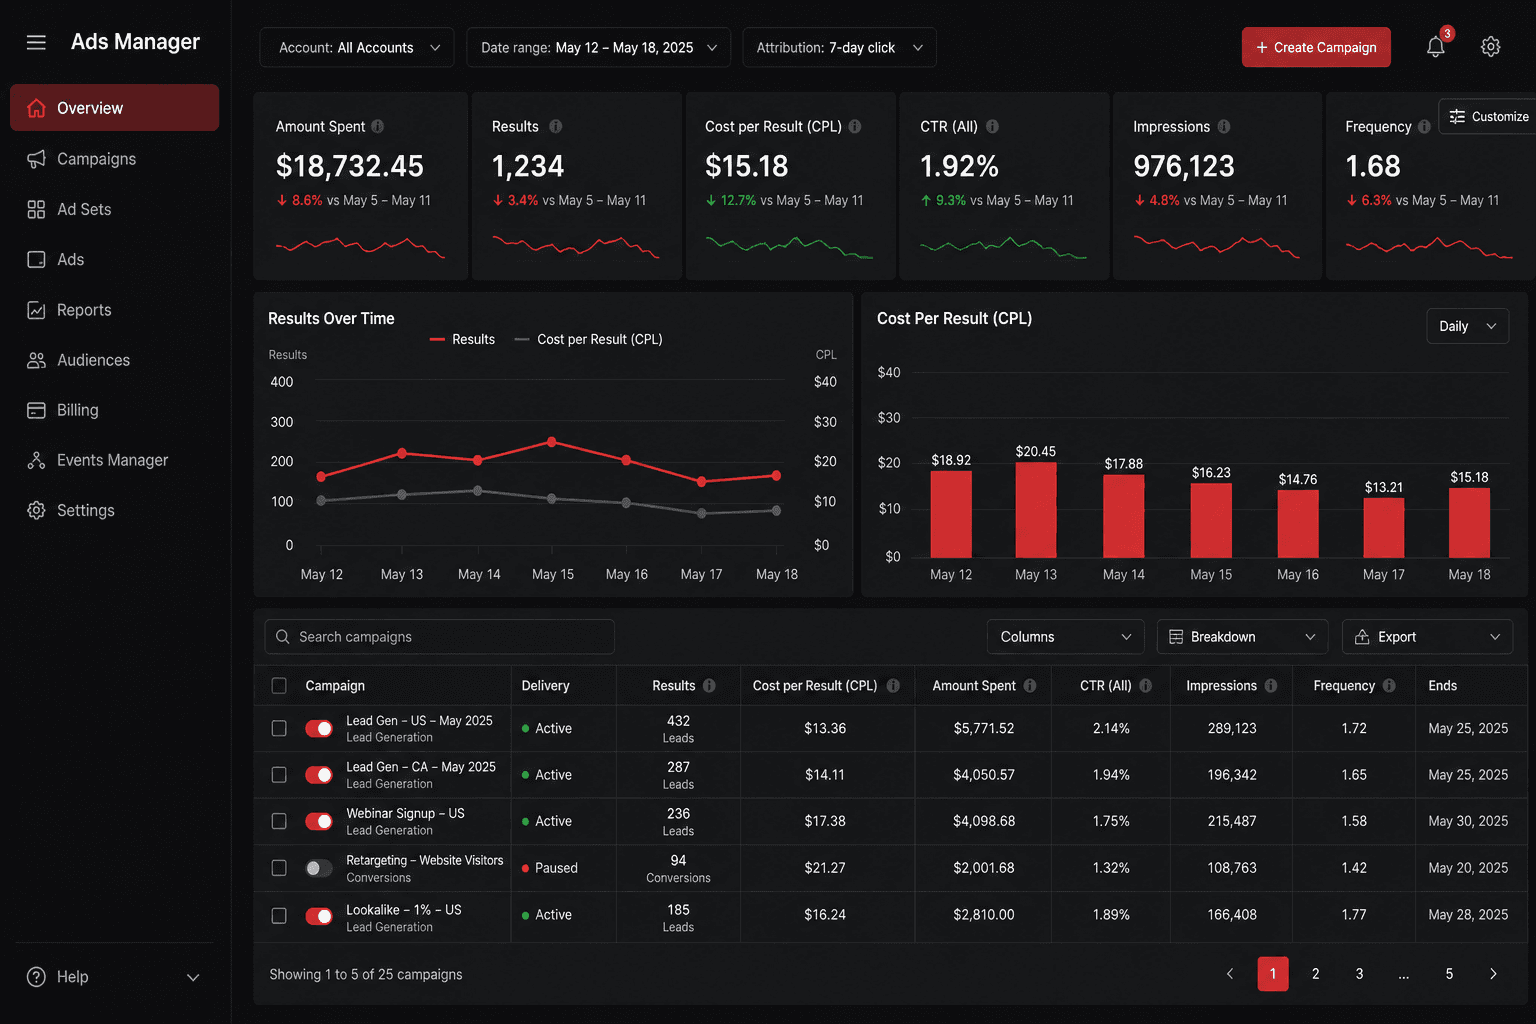Turn off Lead Gen – US – May 2025 toggle
The width and height of the screenshot is (1536, 1024).
319,728
